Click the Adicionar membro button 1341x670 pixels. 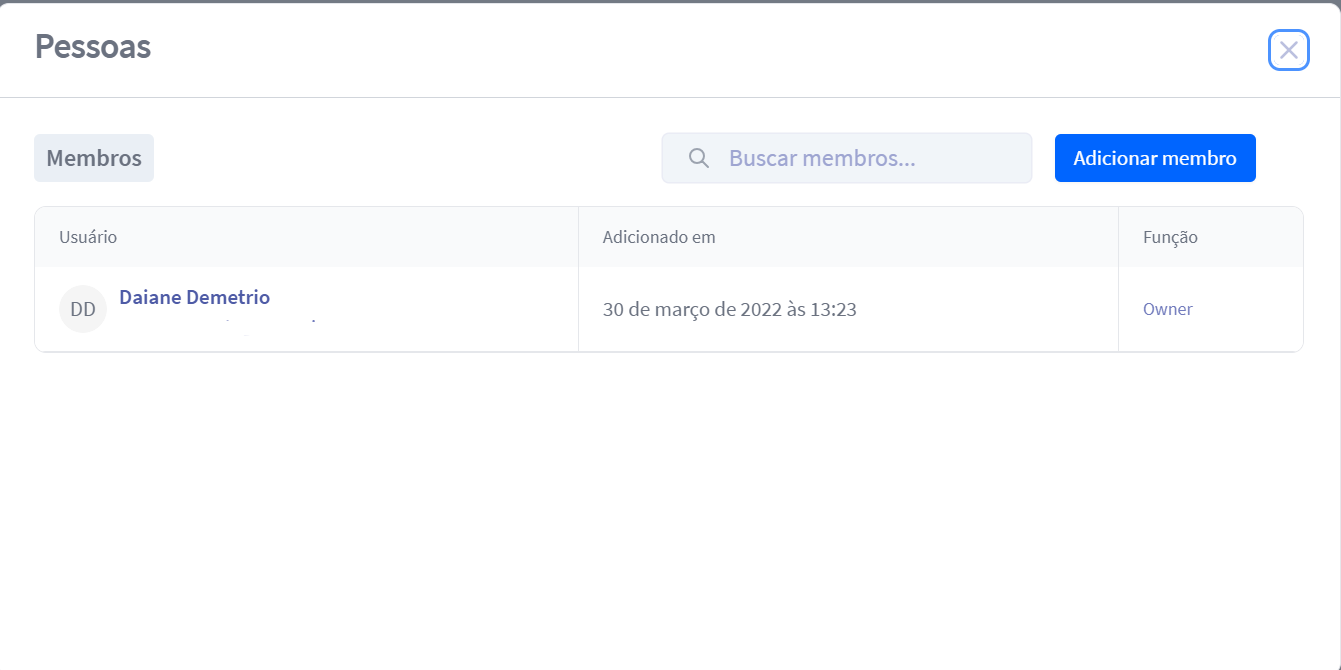tap(1155, 158)
